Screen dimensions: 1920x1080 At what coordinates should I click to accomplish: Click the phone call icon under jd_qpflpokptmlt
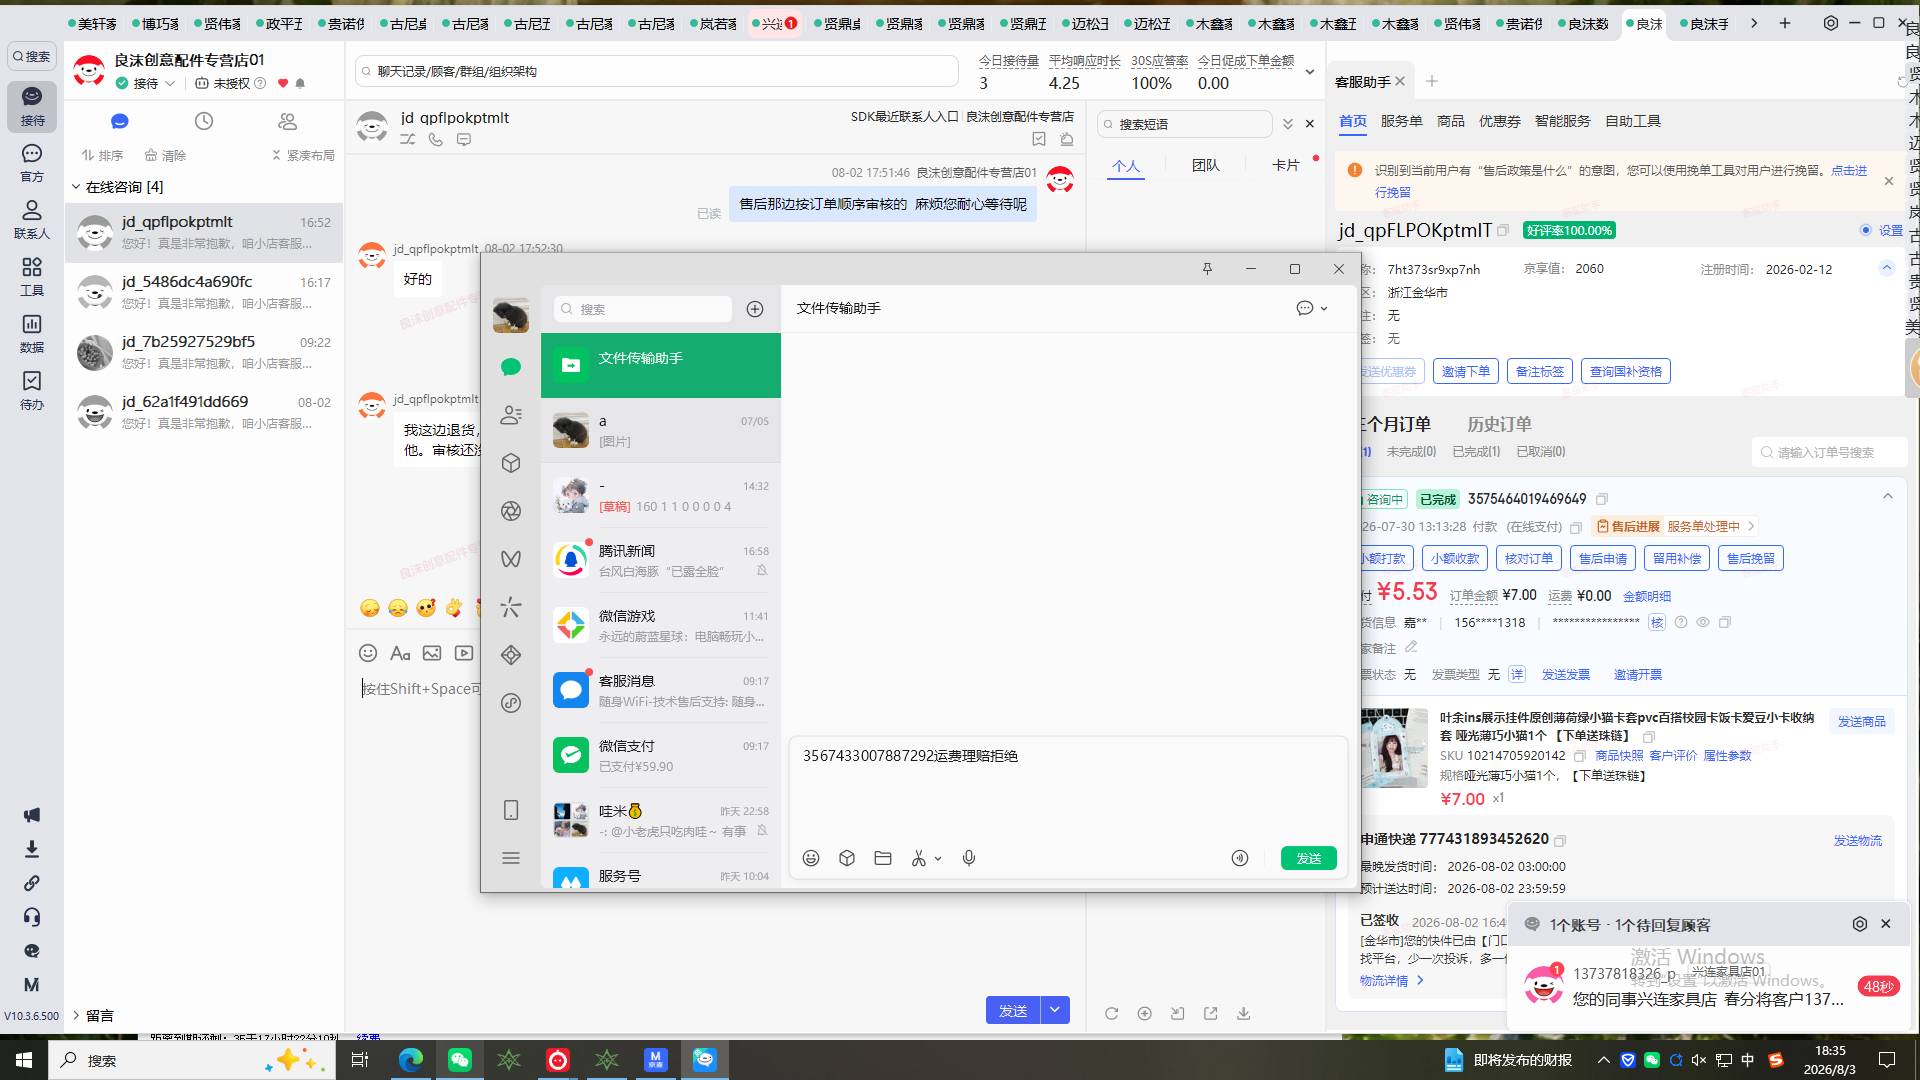click(436, 140)
